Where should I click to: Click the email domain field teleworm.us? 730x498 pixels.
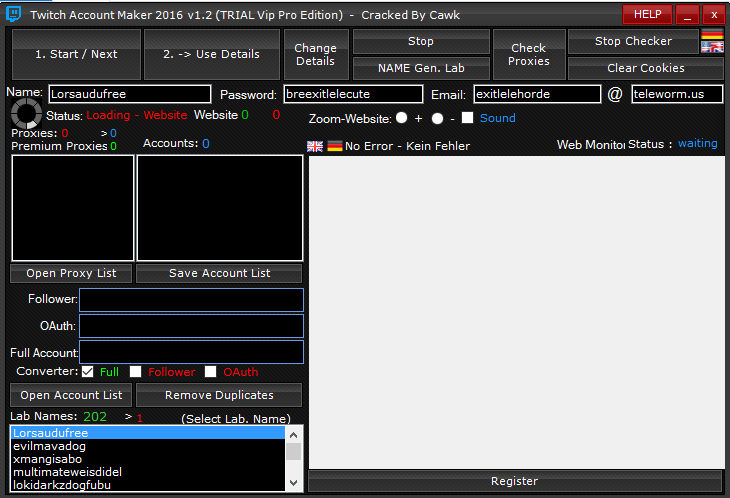677,94
